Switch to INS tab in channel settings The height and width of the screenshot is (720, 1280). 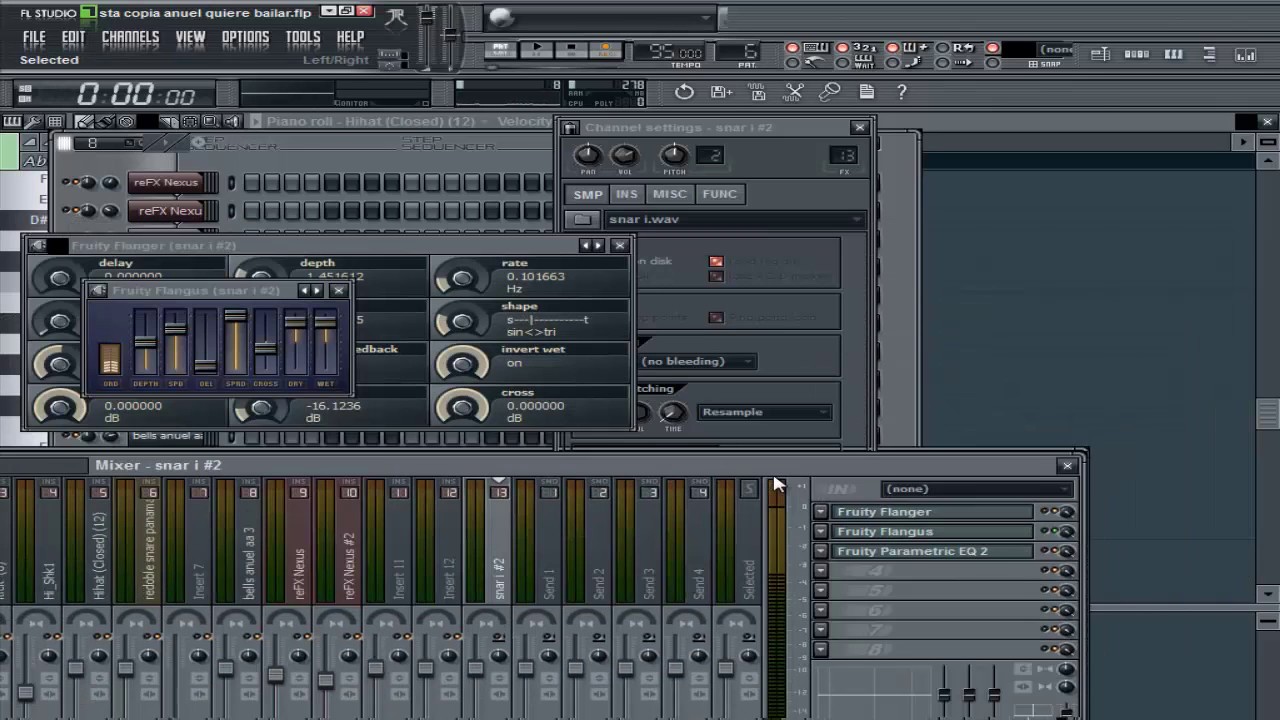click(627, 194)
